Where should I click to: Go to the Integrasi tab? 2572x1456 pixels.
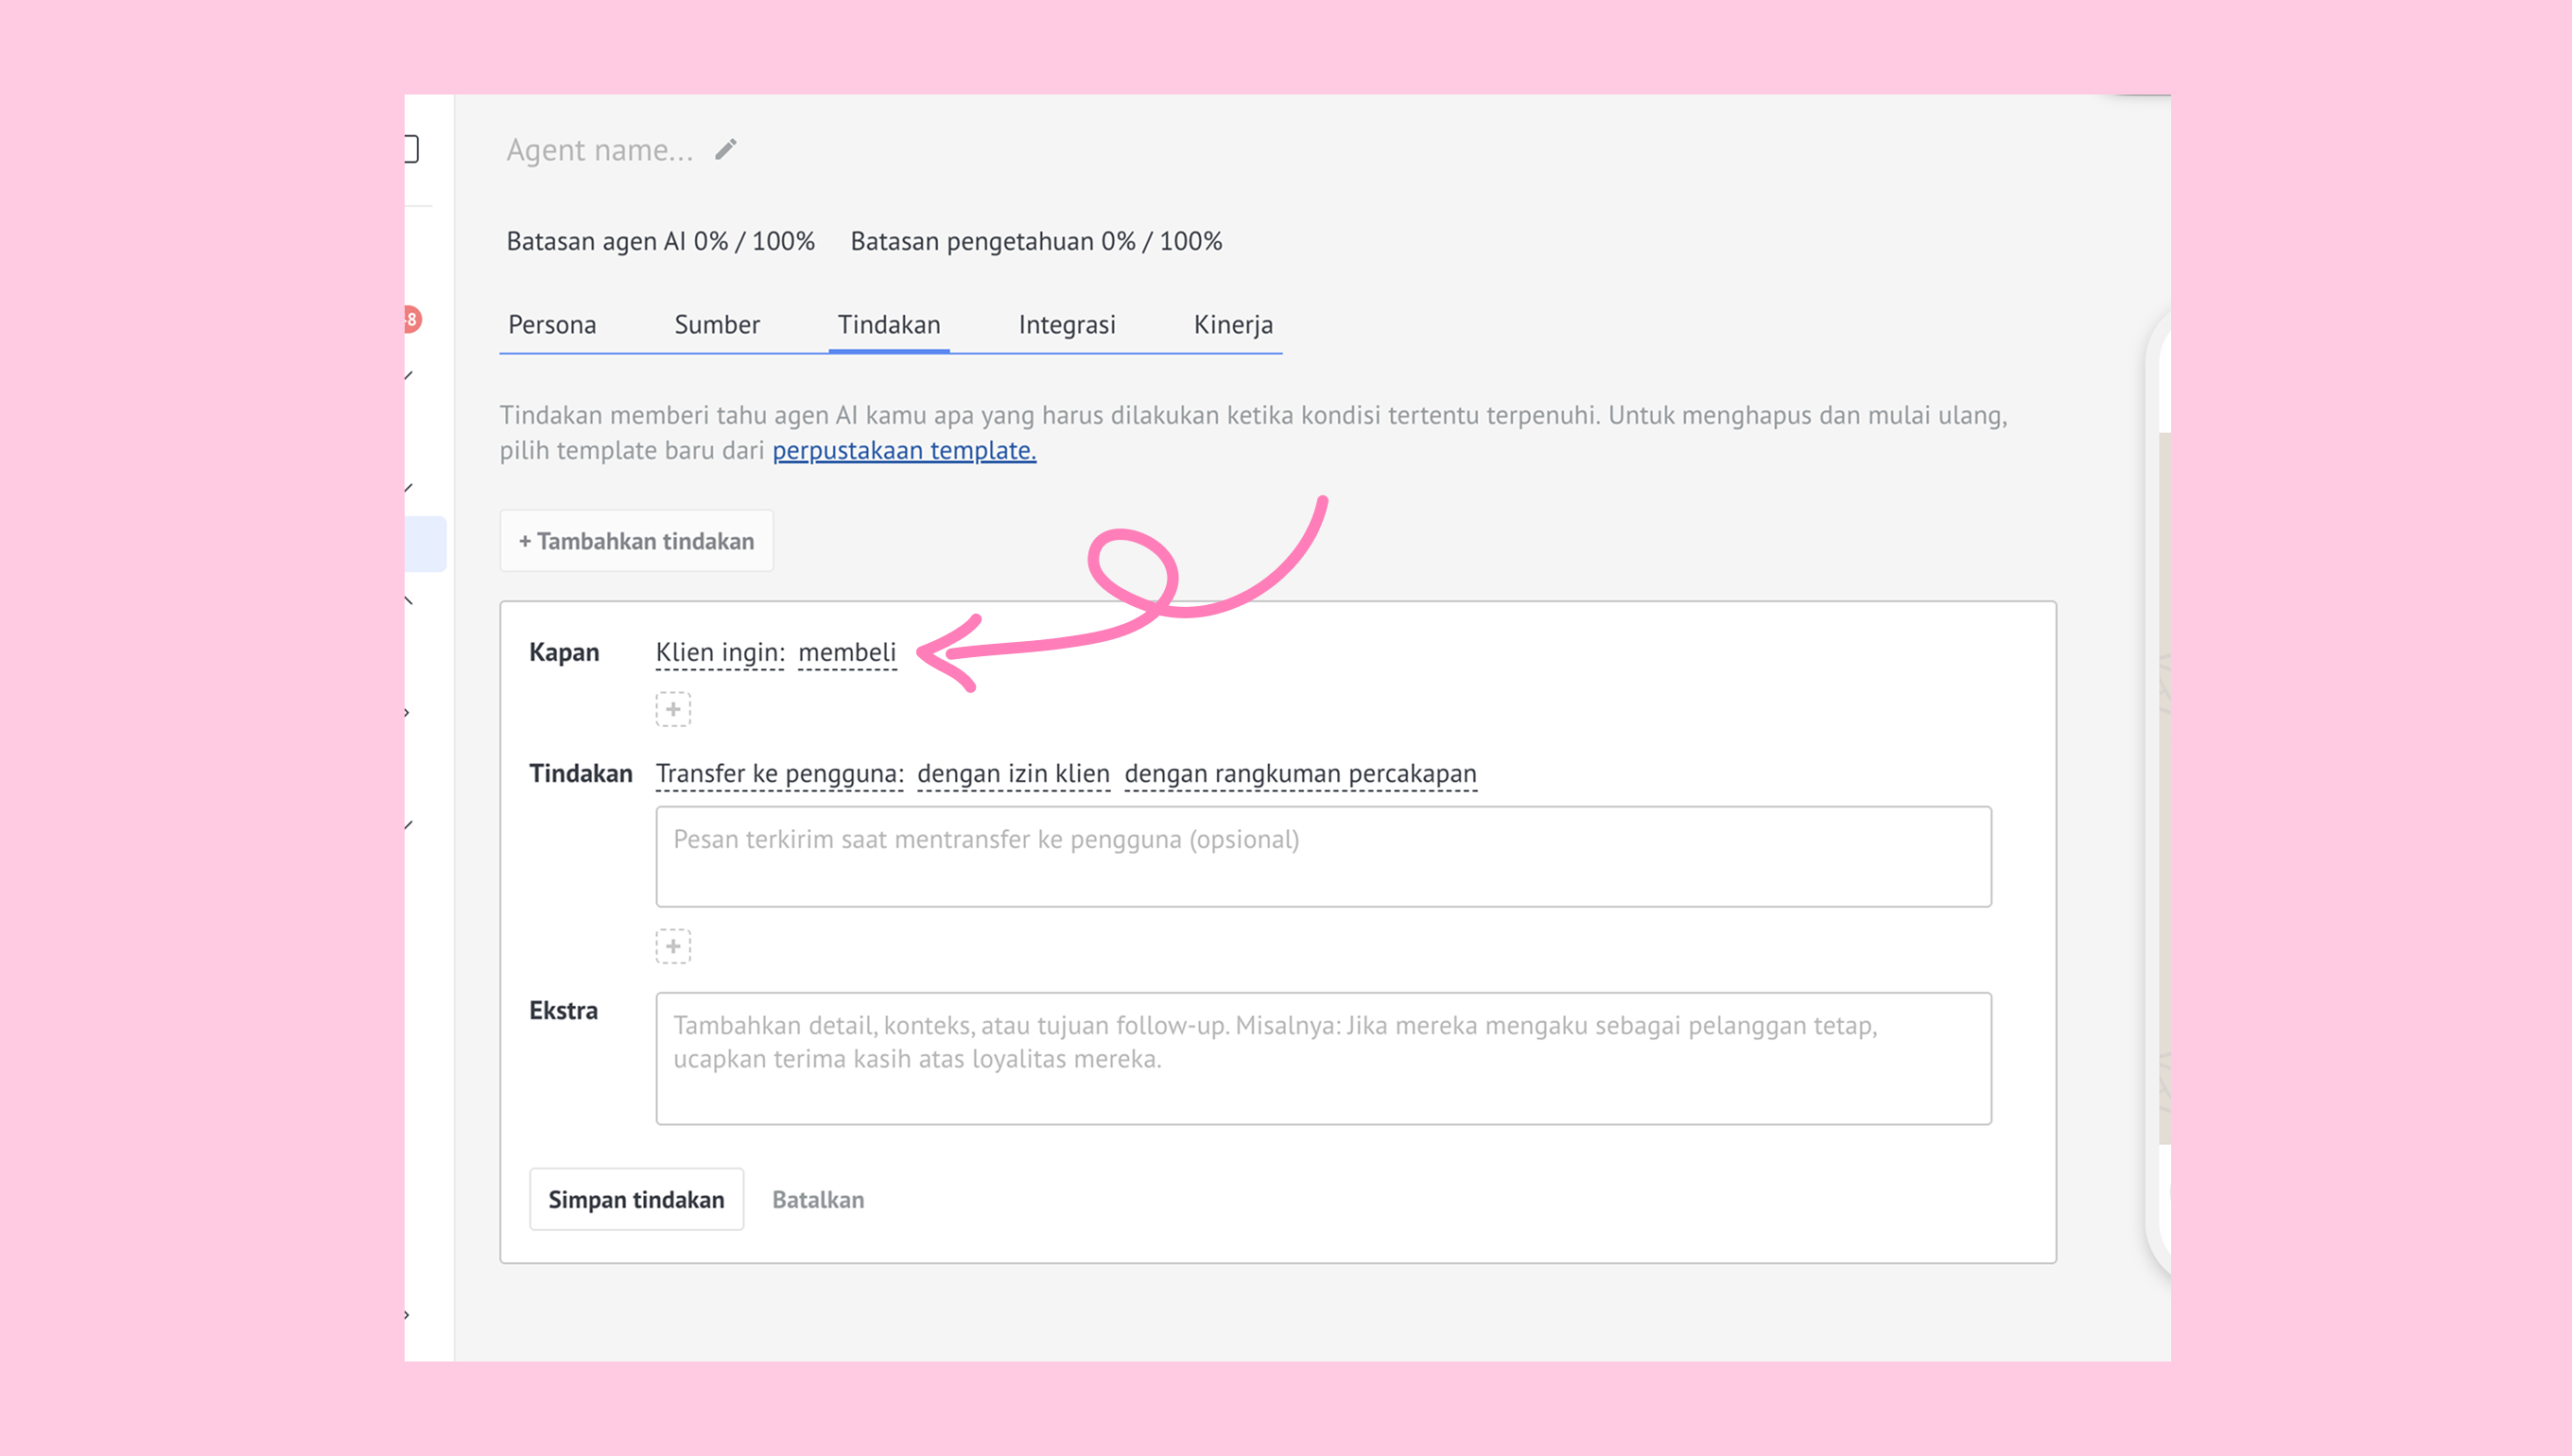pos(1067,325)
